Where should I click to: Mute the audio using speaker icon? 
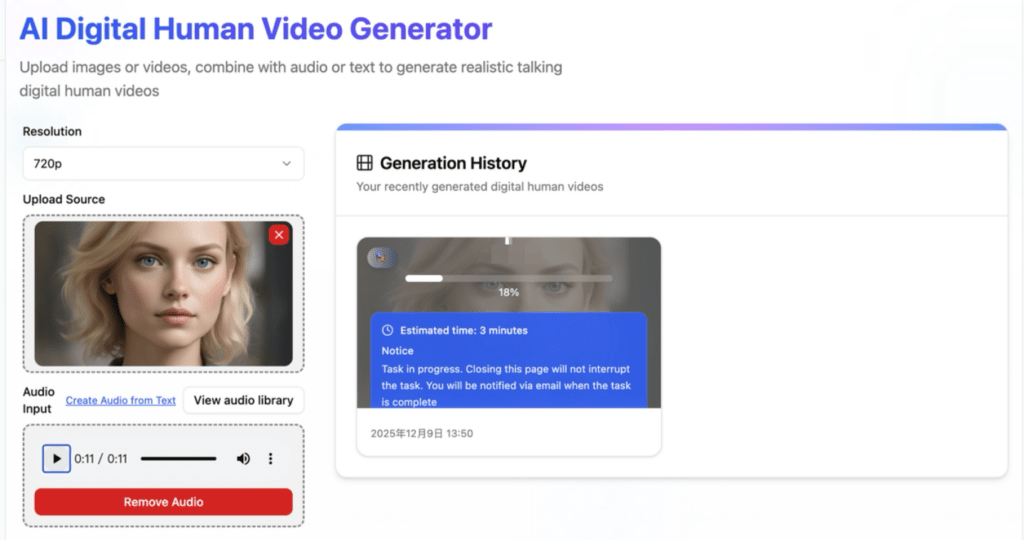243,458
